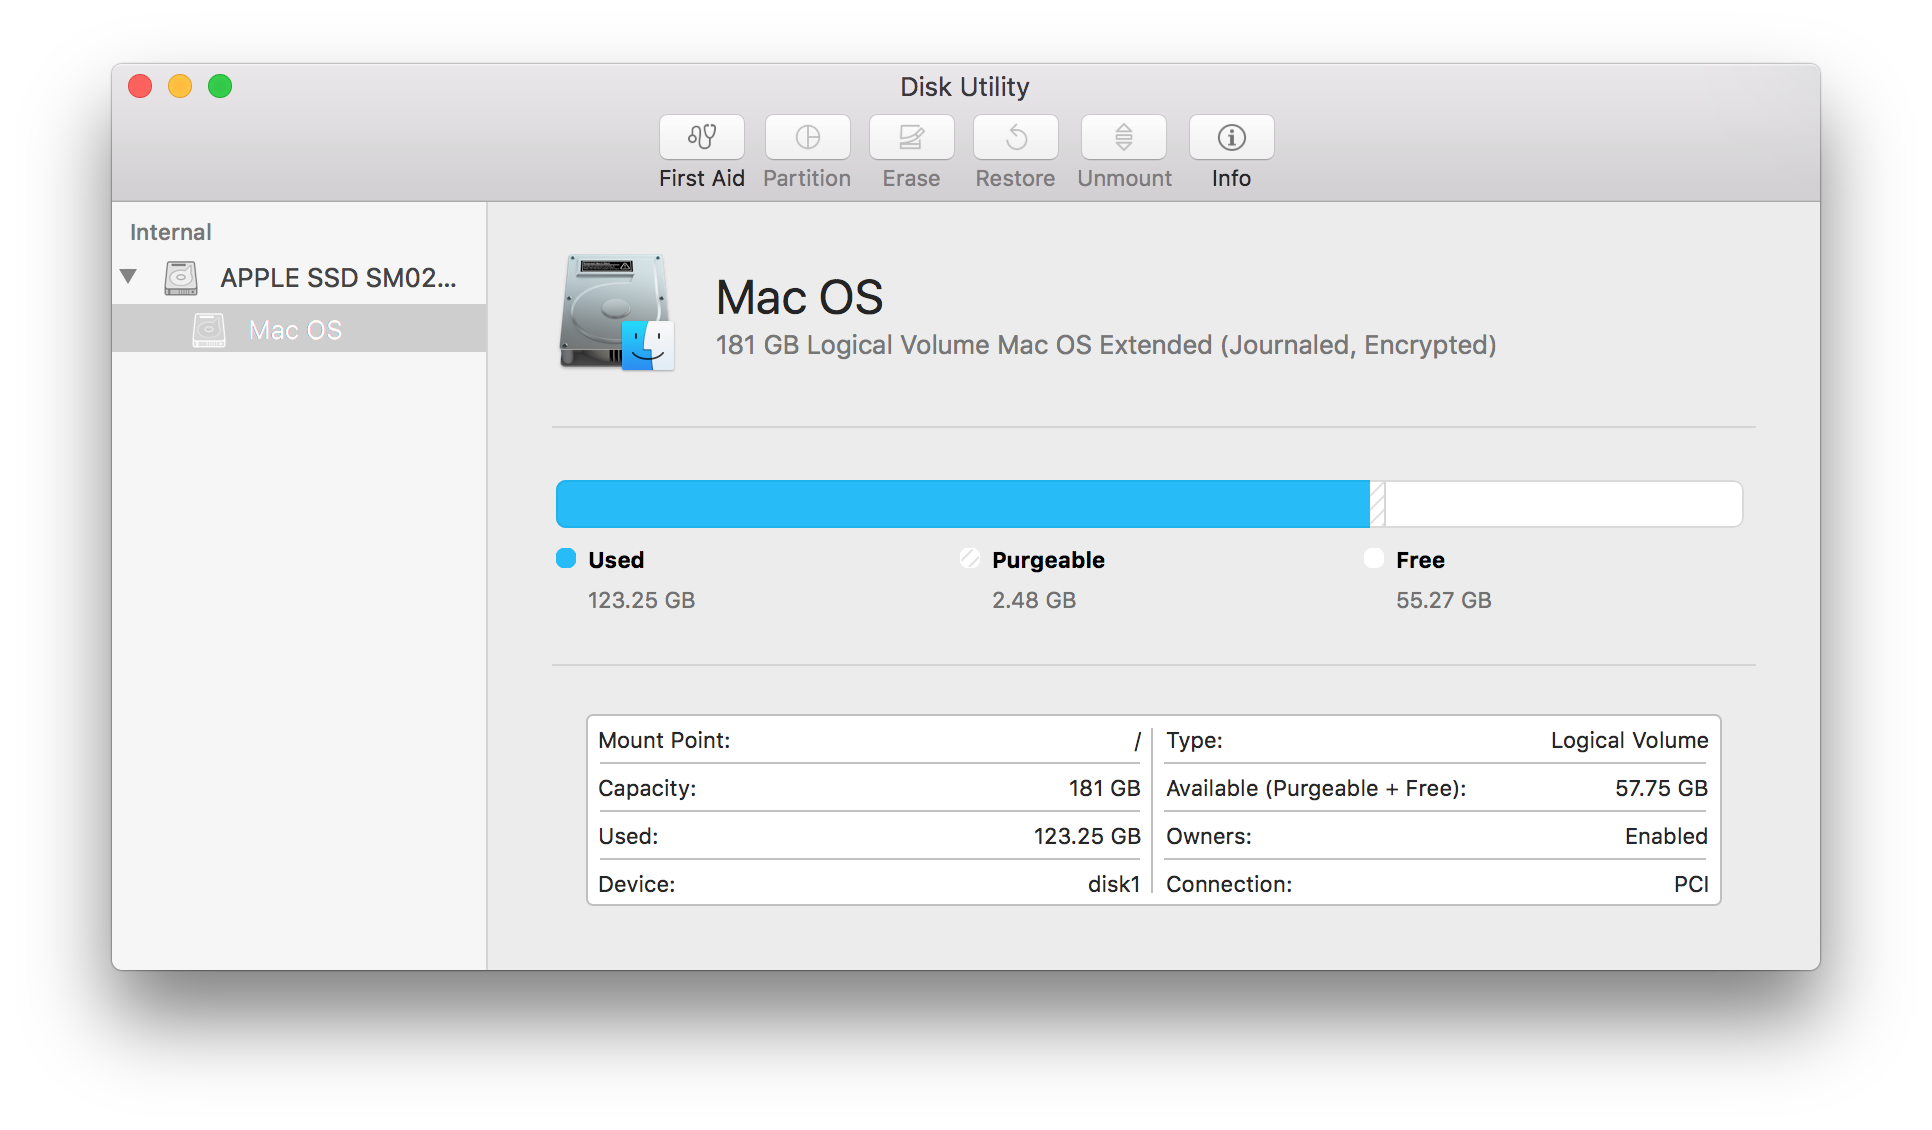Click the Restore arrow icon
1932x1130 pixels.
[1015, 137]
